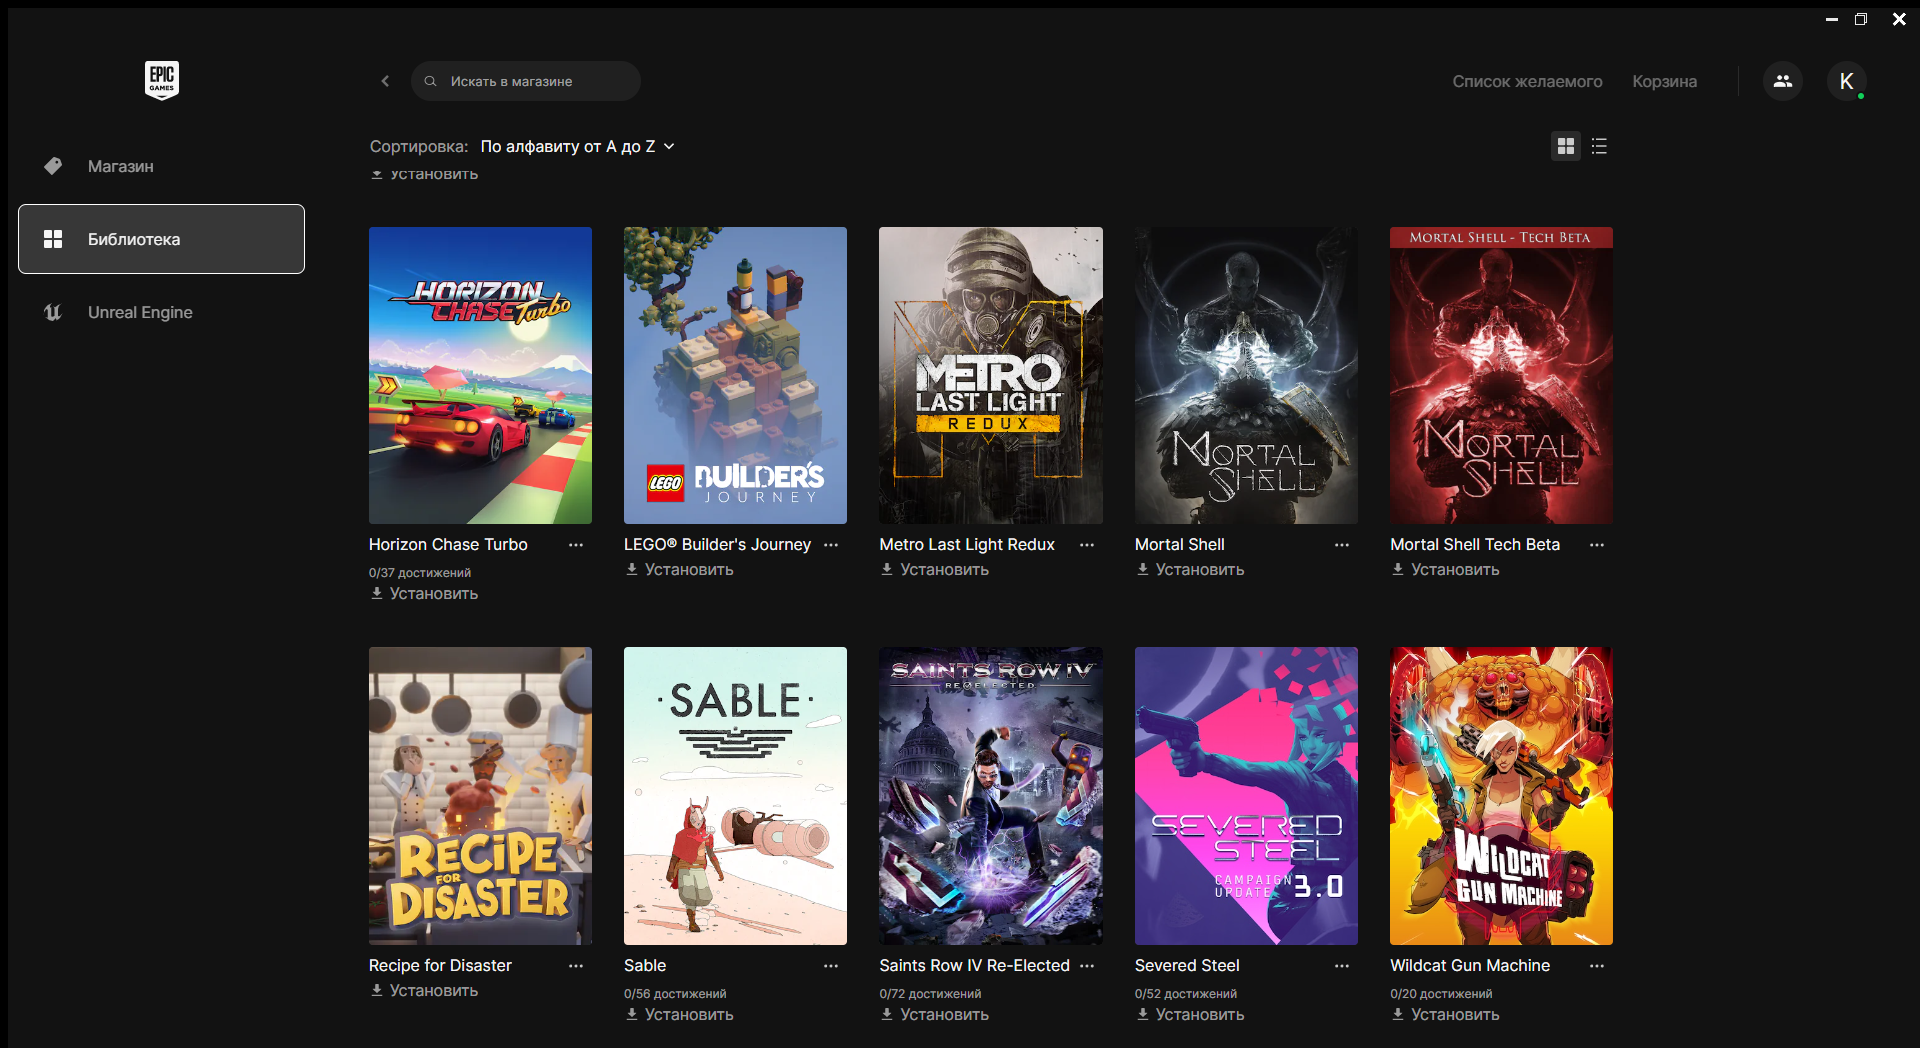Switch to grid view layout
1920x1048 pixels.
click(x=1566, y=146)
